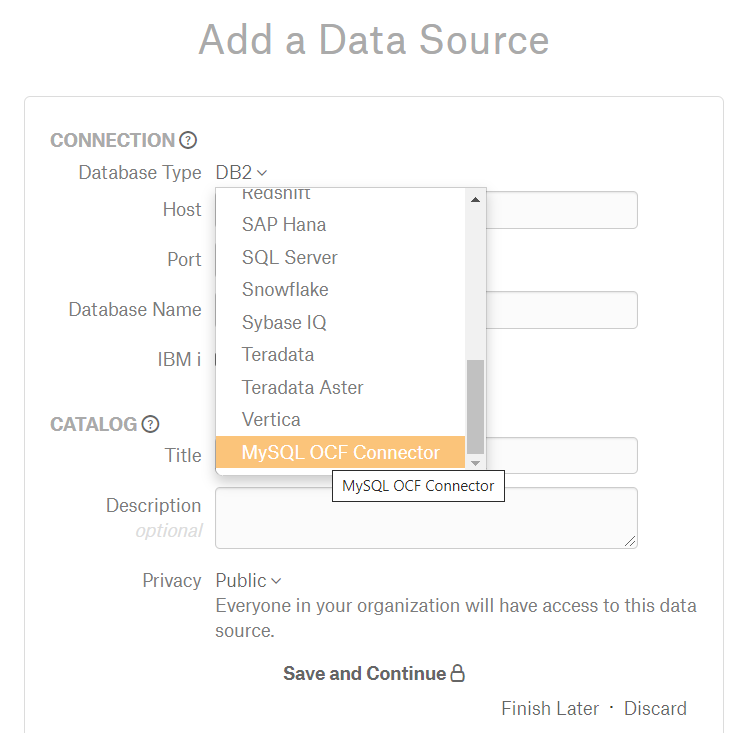Viewport: 742px width, 733px height.
Task: Select the MySQL OCF Connector option
Action: (341, 452)
